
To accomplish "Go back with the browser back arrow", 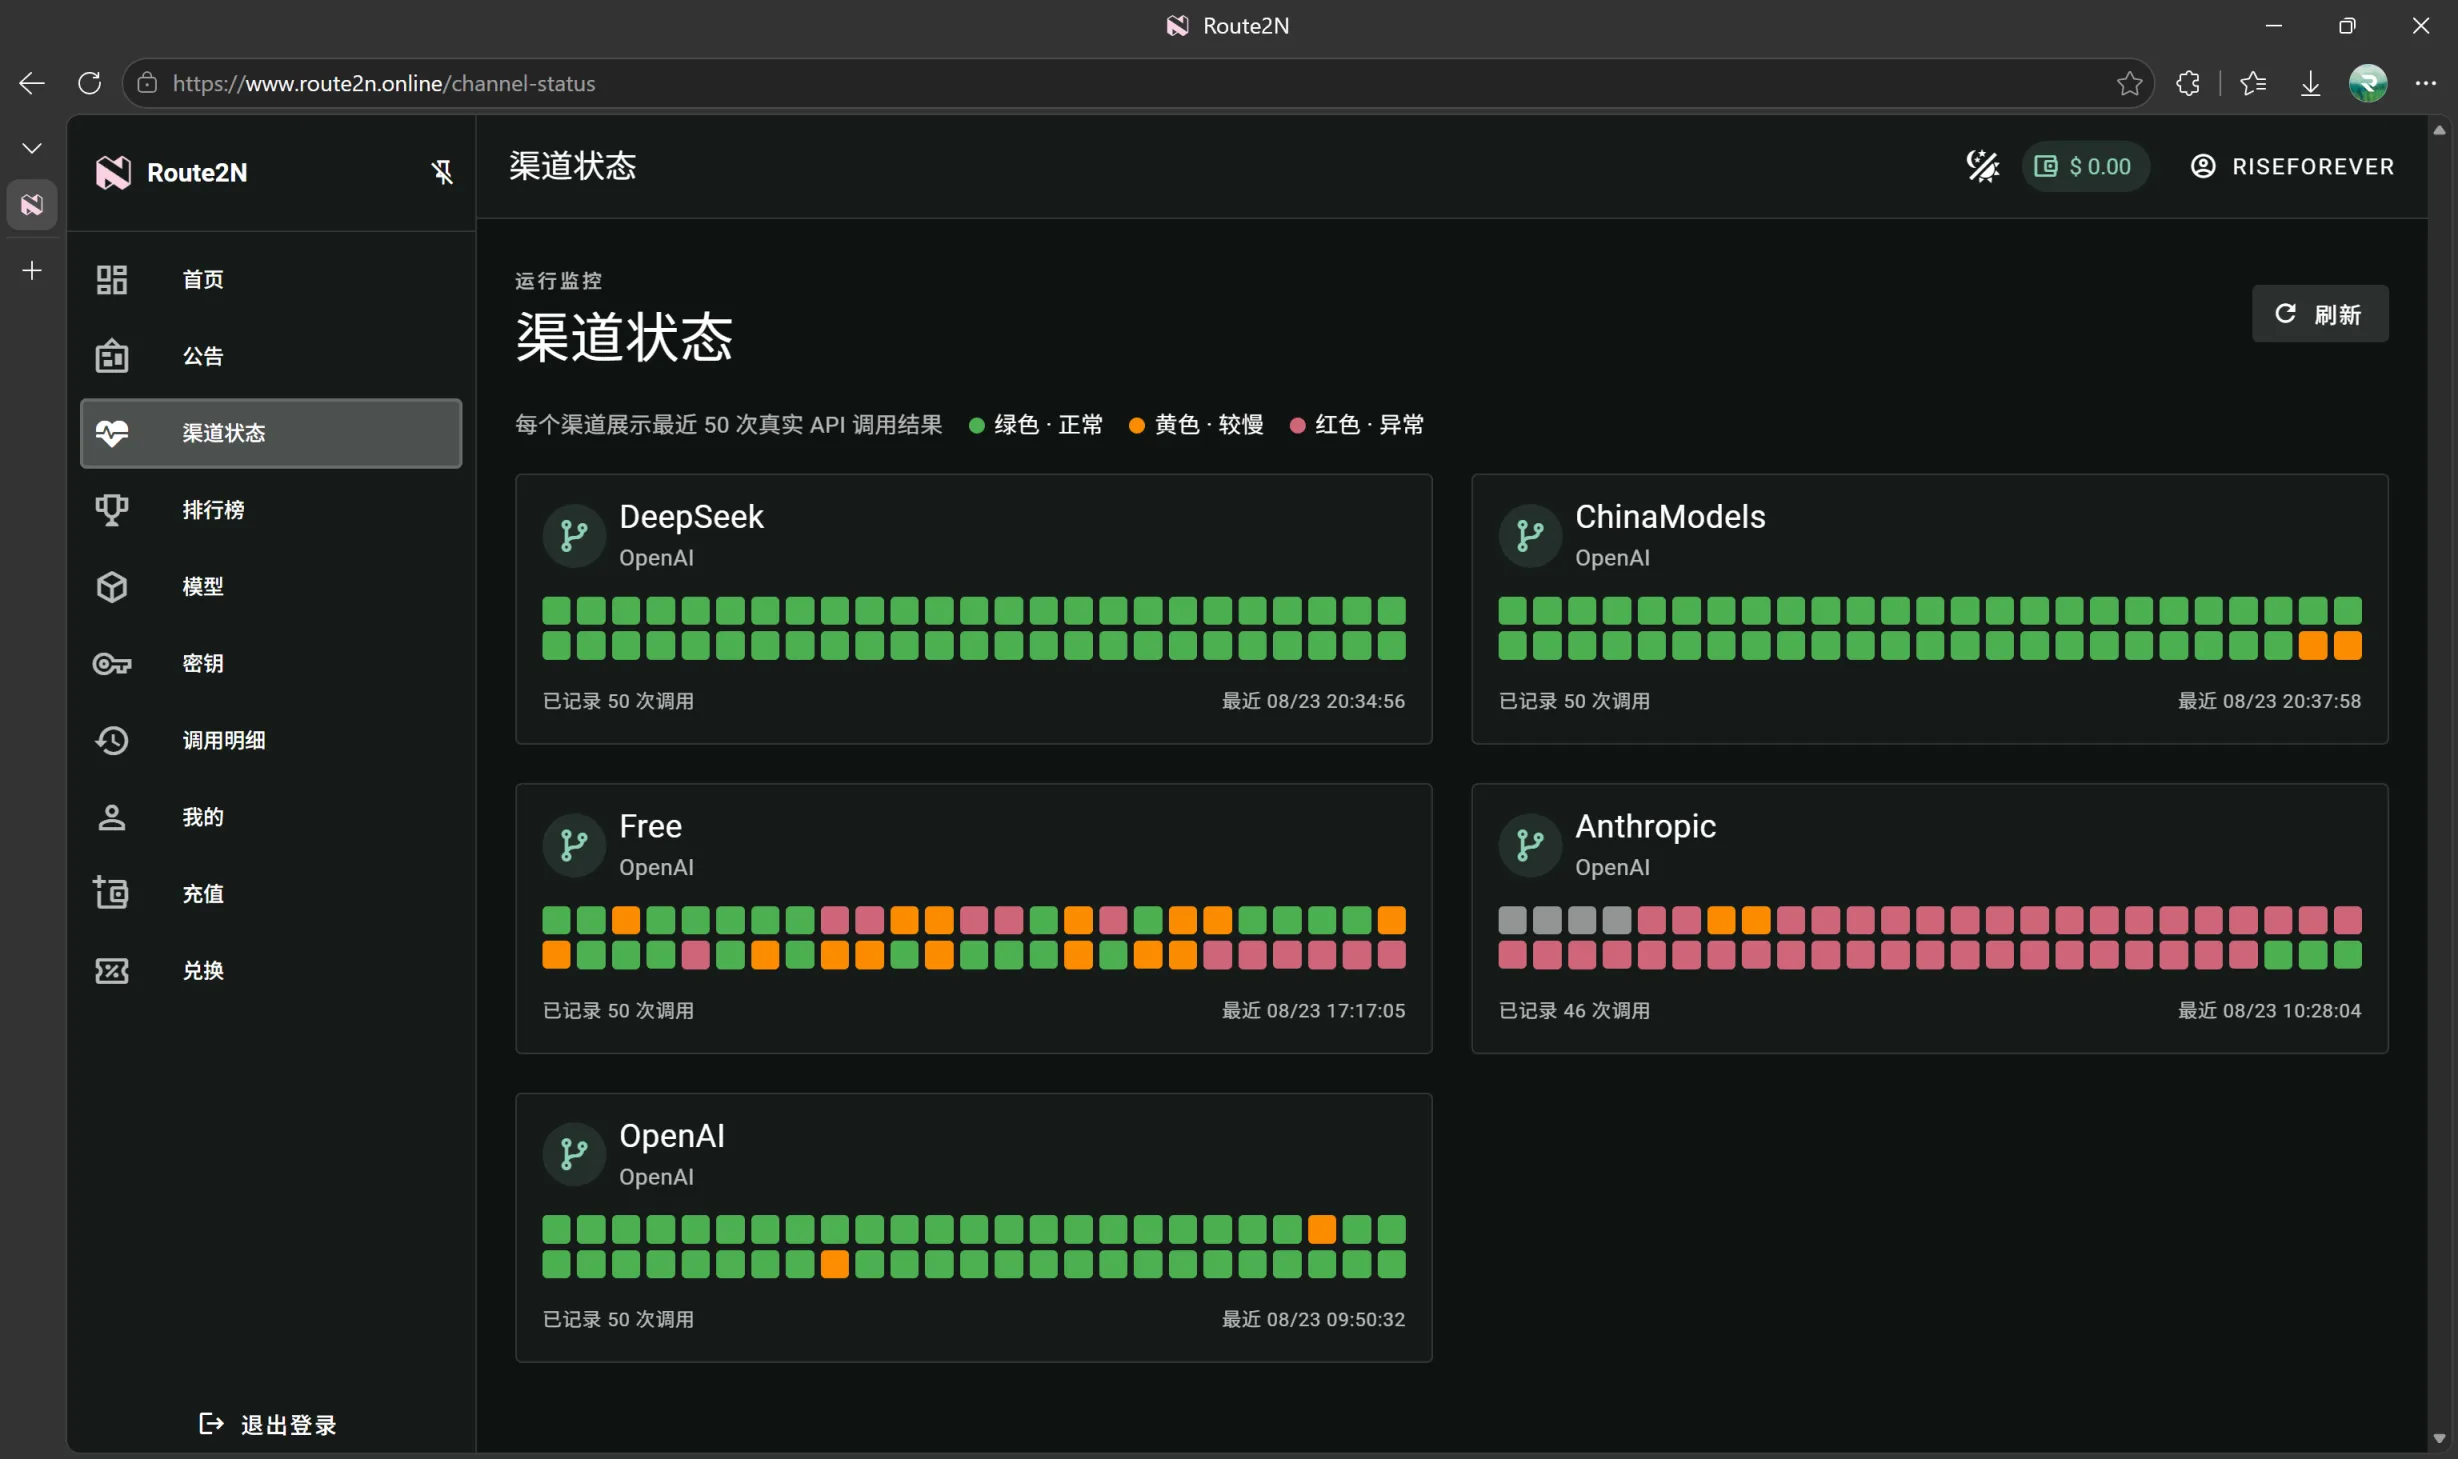I will click(x=32, y=83).
